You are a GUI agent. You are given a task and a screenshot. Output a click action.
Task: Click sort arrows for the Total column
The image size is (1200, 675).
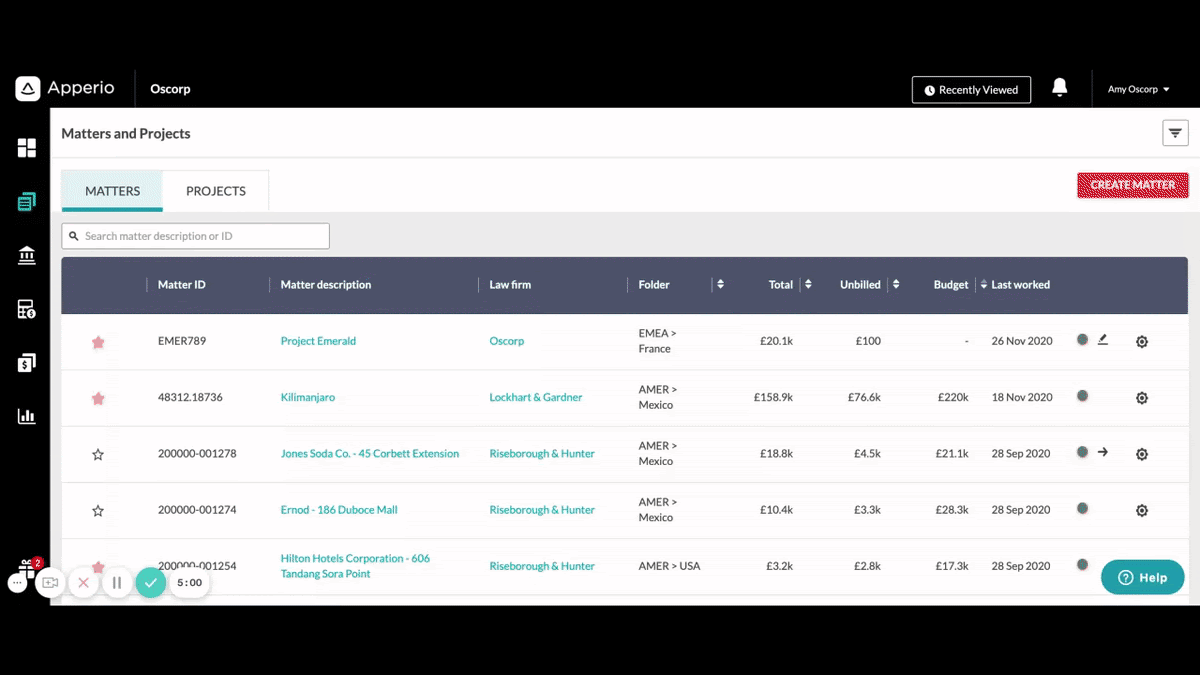(808, 284)
